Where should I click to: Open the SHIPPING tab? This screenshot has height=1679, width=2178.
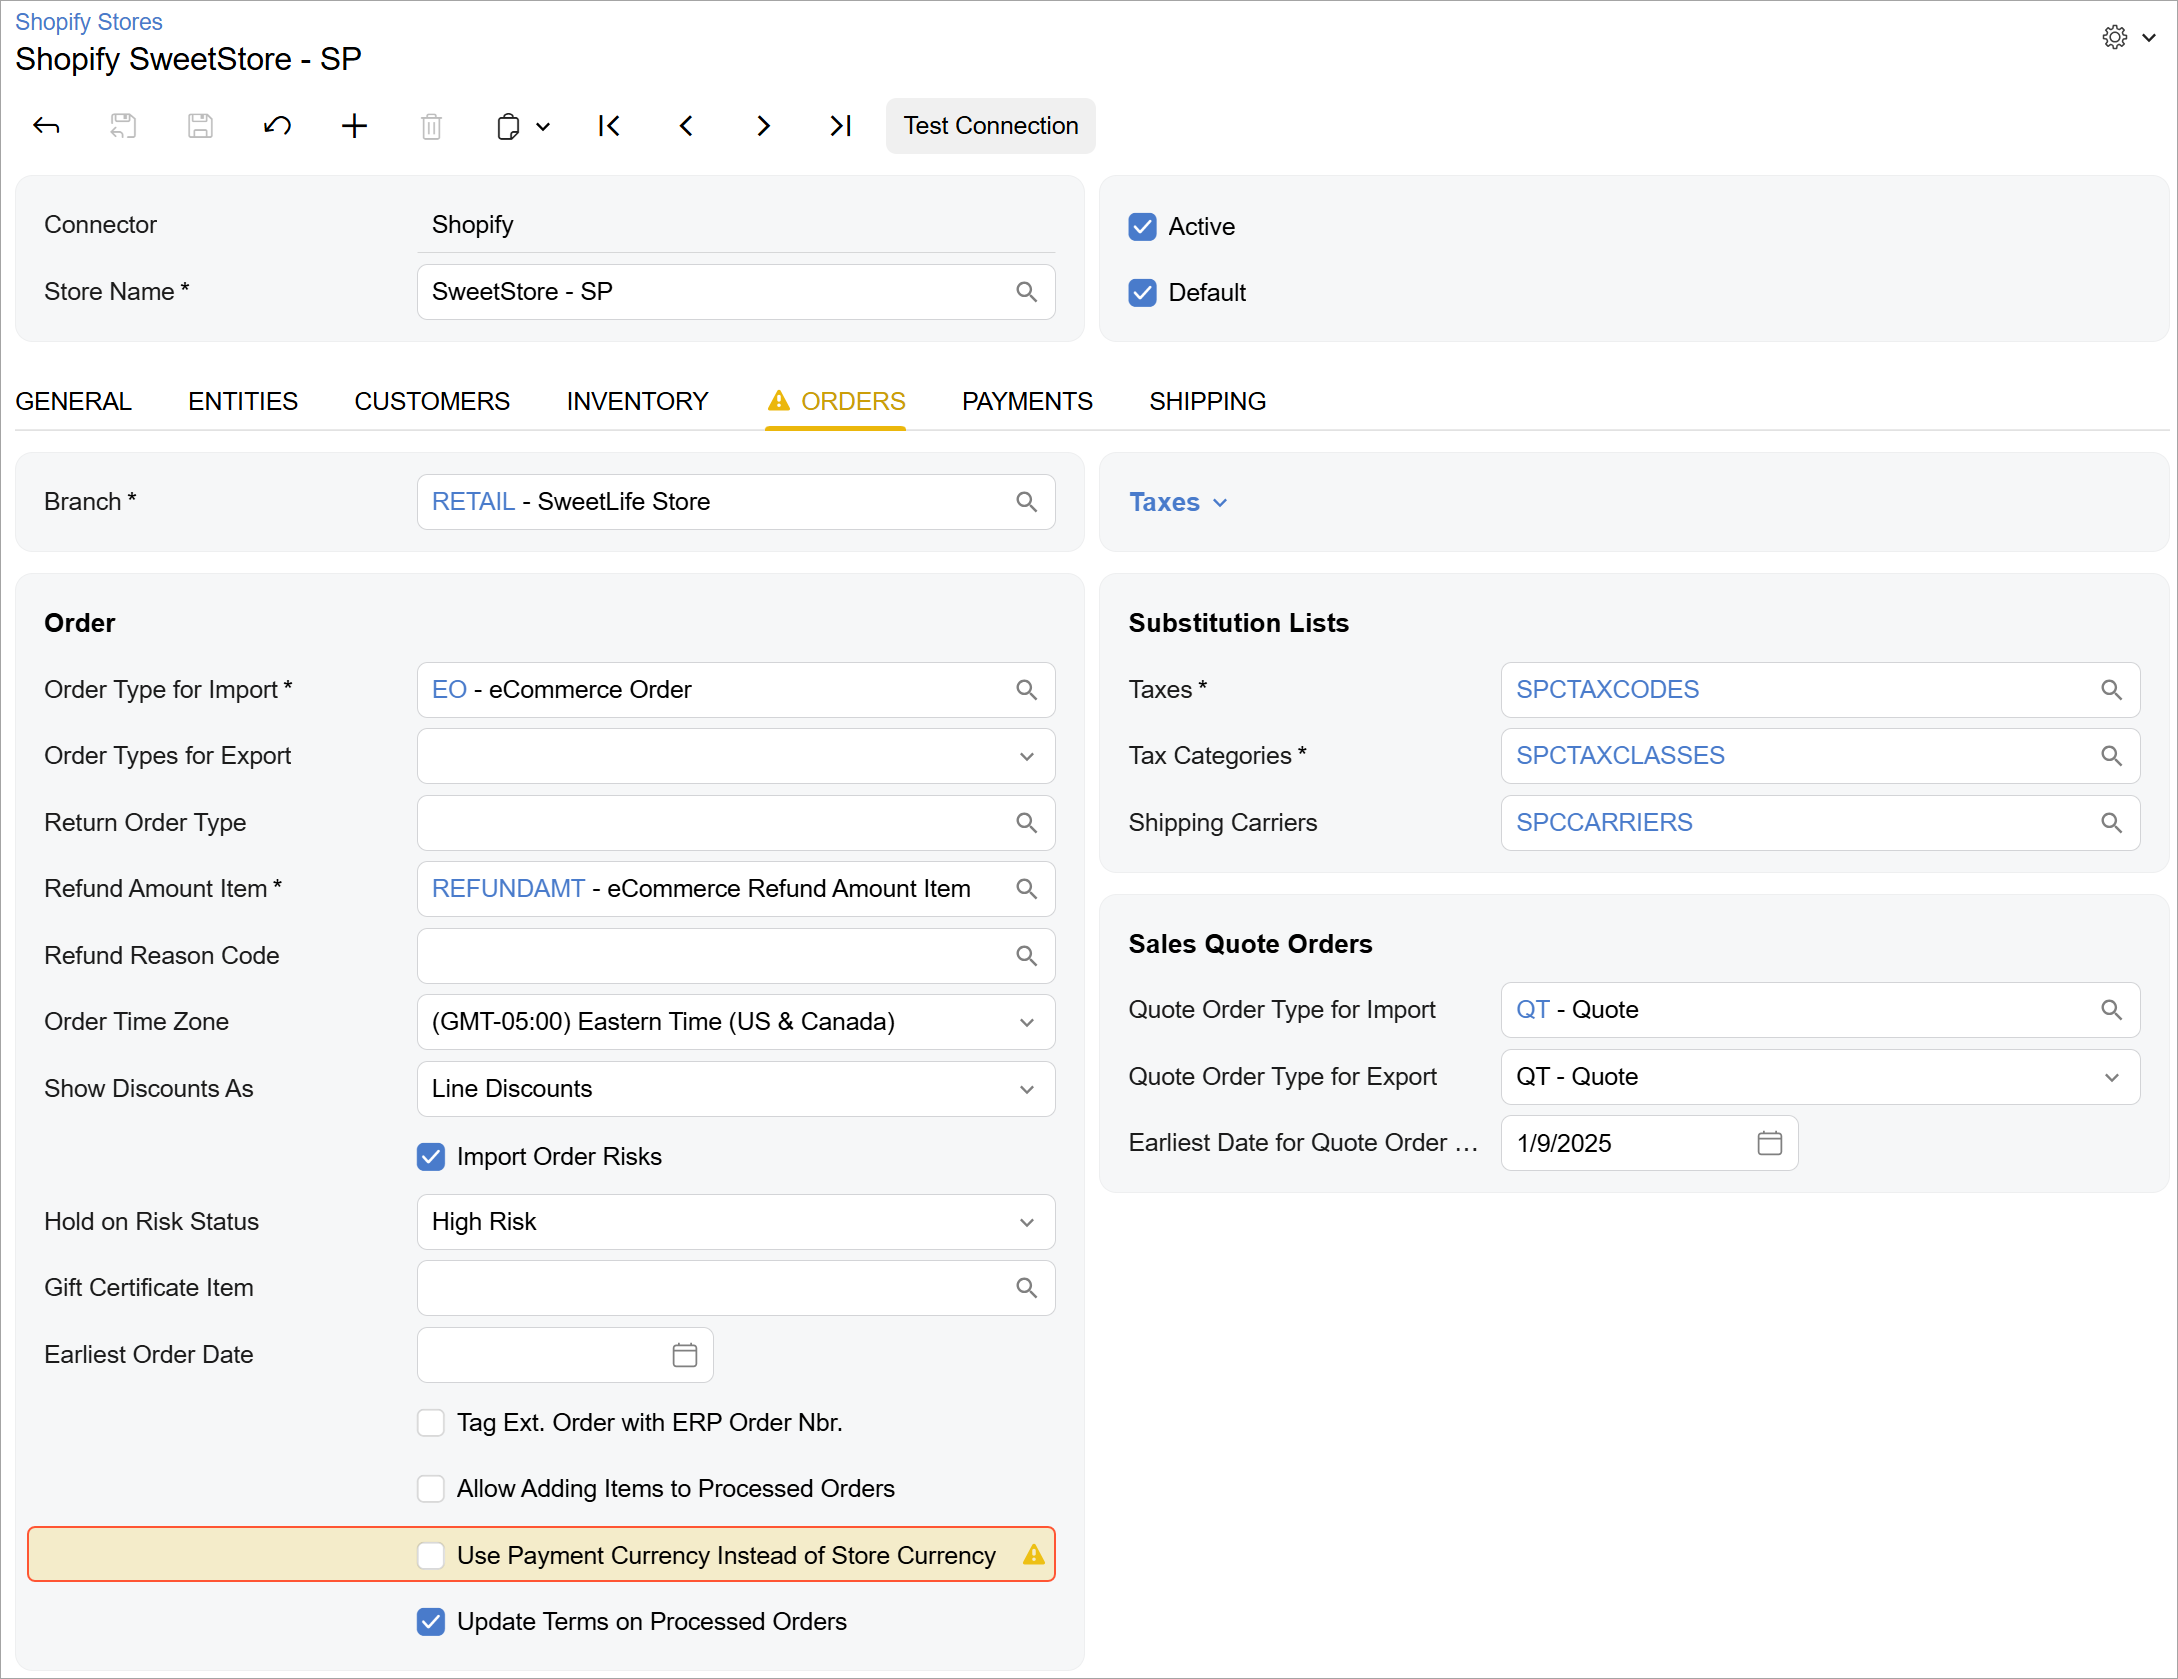point(1207,402)
